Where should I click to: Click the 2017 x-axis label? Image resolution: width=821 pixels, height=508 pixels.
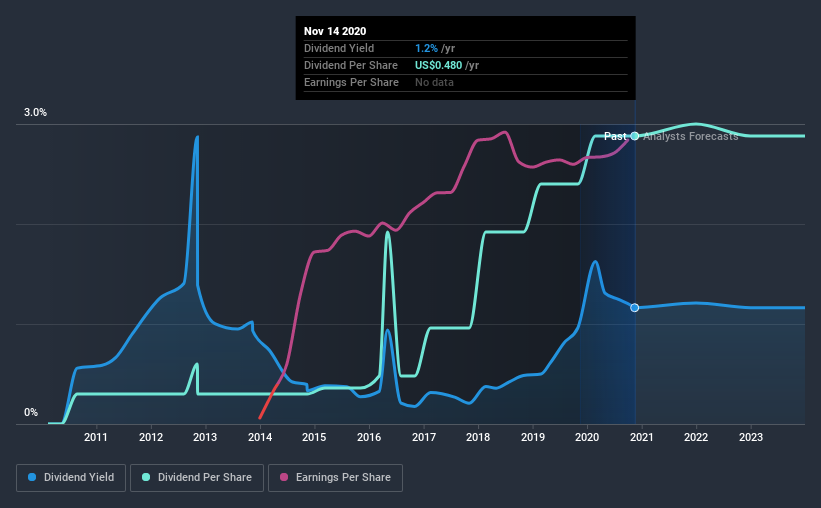[x=424, y=437]
